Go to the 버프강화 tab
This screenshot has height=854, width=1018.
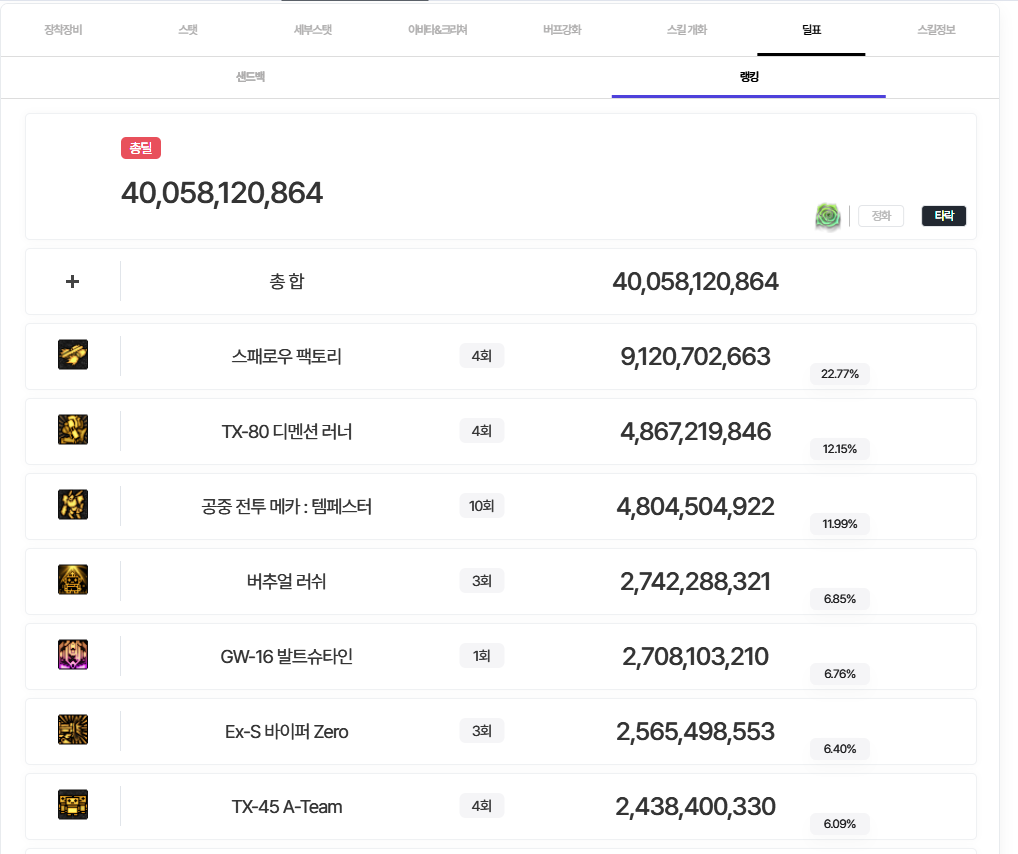[x=562, y=30]
